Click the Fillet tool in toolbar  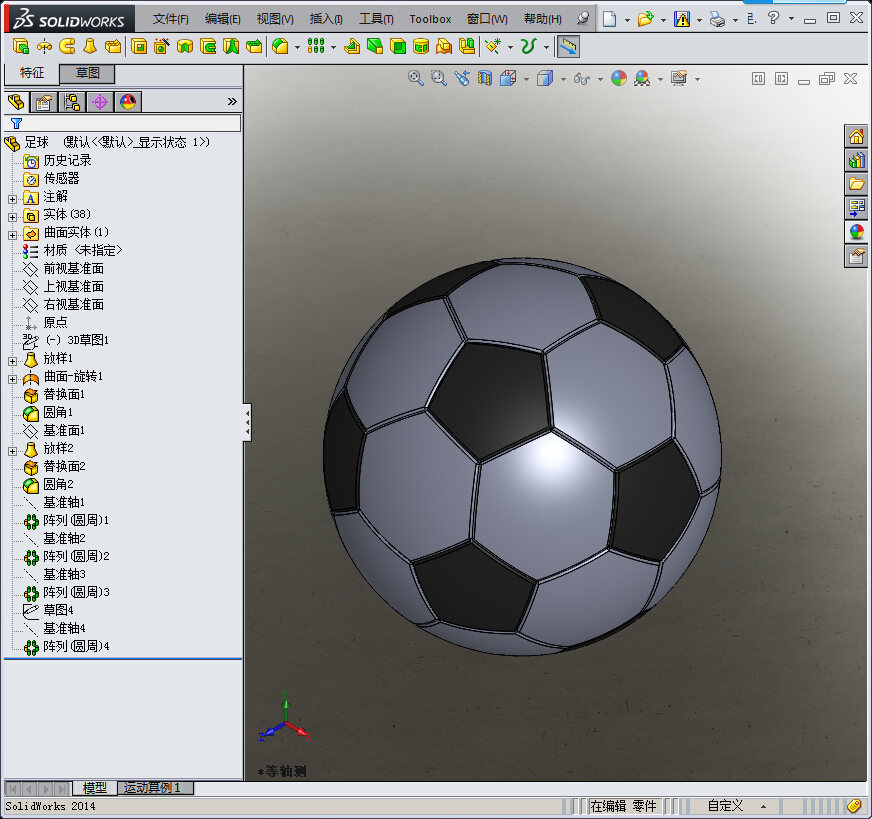point(280,47)
